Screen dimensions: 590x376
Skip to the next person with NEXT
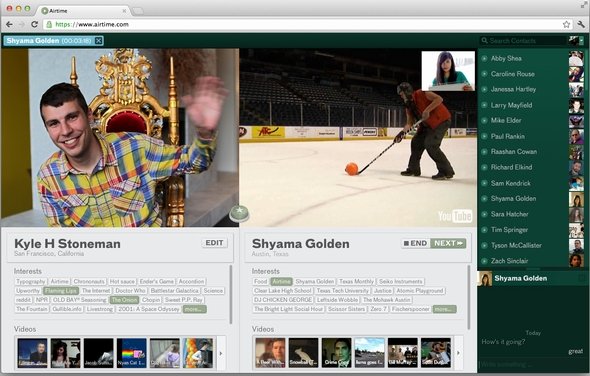[x=448, y=244]
